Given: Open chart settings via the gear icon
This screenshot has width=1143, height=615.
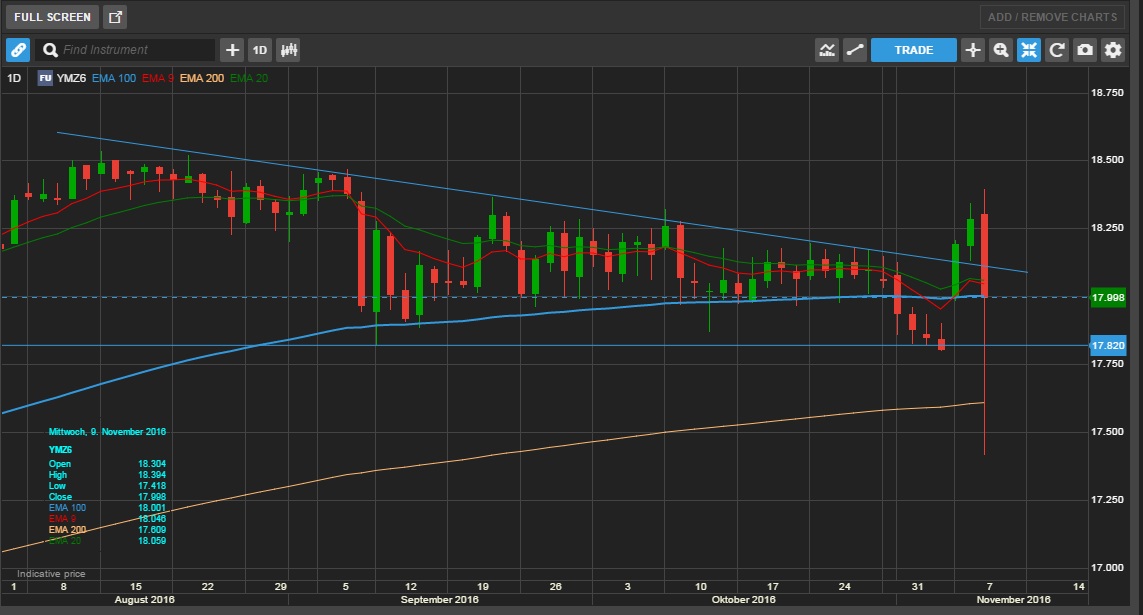Looking at the screenshot, I should coord(1113,49).
